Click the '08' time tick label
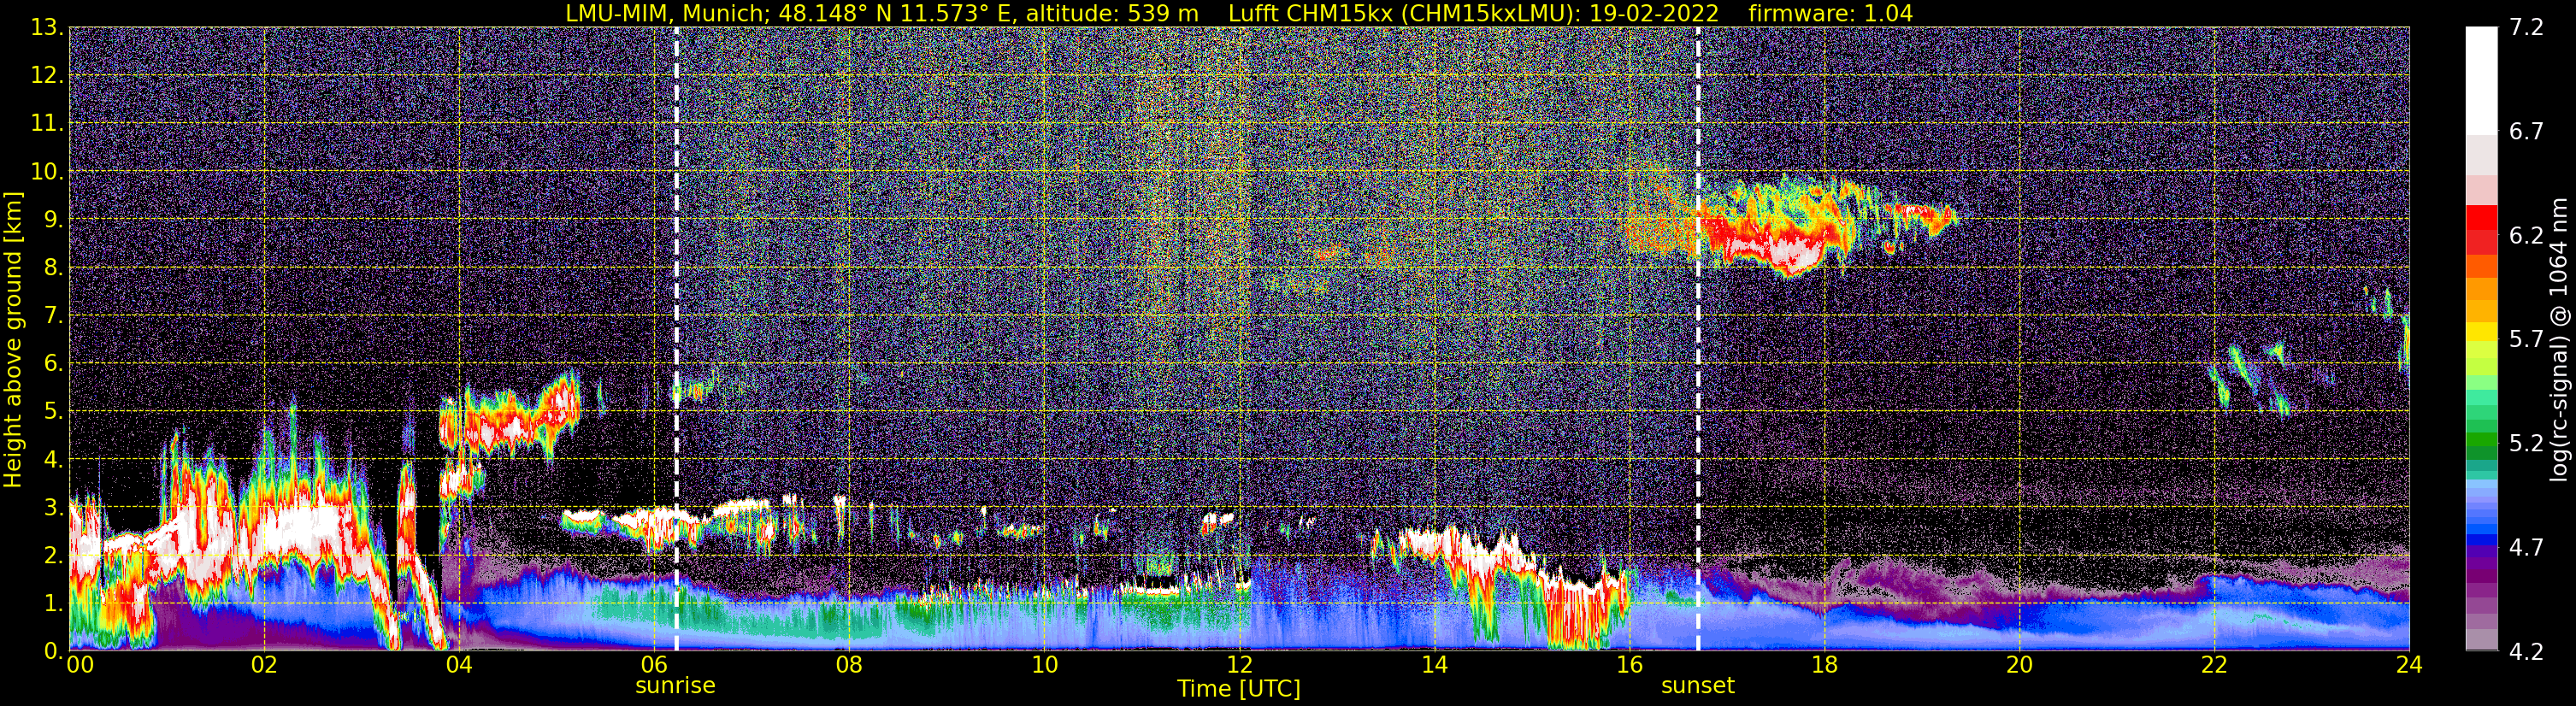 point(849,665)
